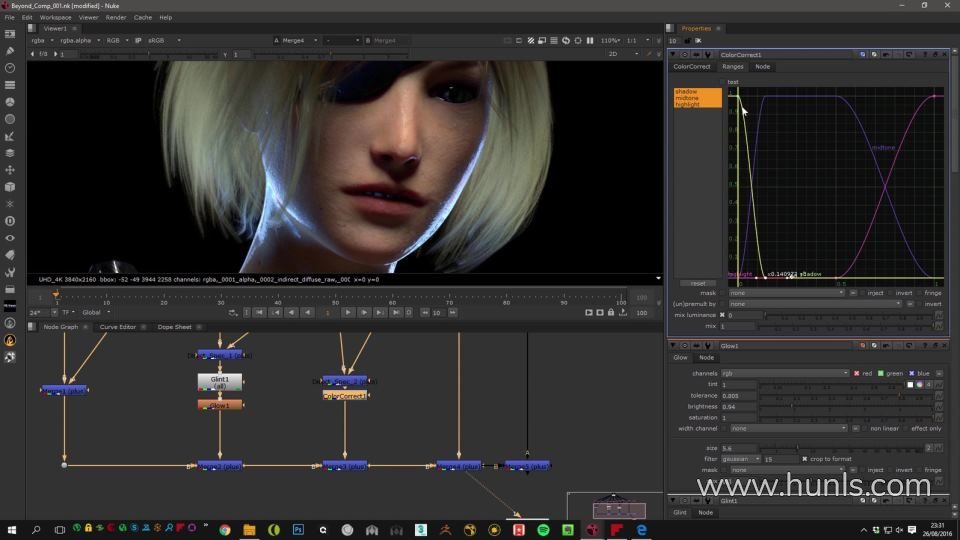Screen dimensions: 960x540
Task: Toggle the blue channel checkbox in Glow1
Action: pos(912,373)
